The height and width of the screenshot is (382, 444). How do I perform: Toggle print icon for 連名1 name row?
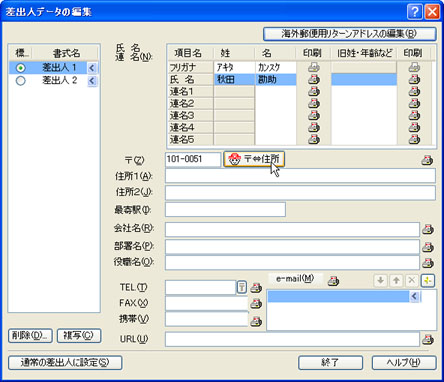pos(313,91)
